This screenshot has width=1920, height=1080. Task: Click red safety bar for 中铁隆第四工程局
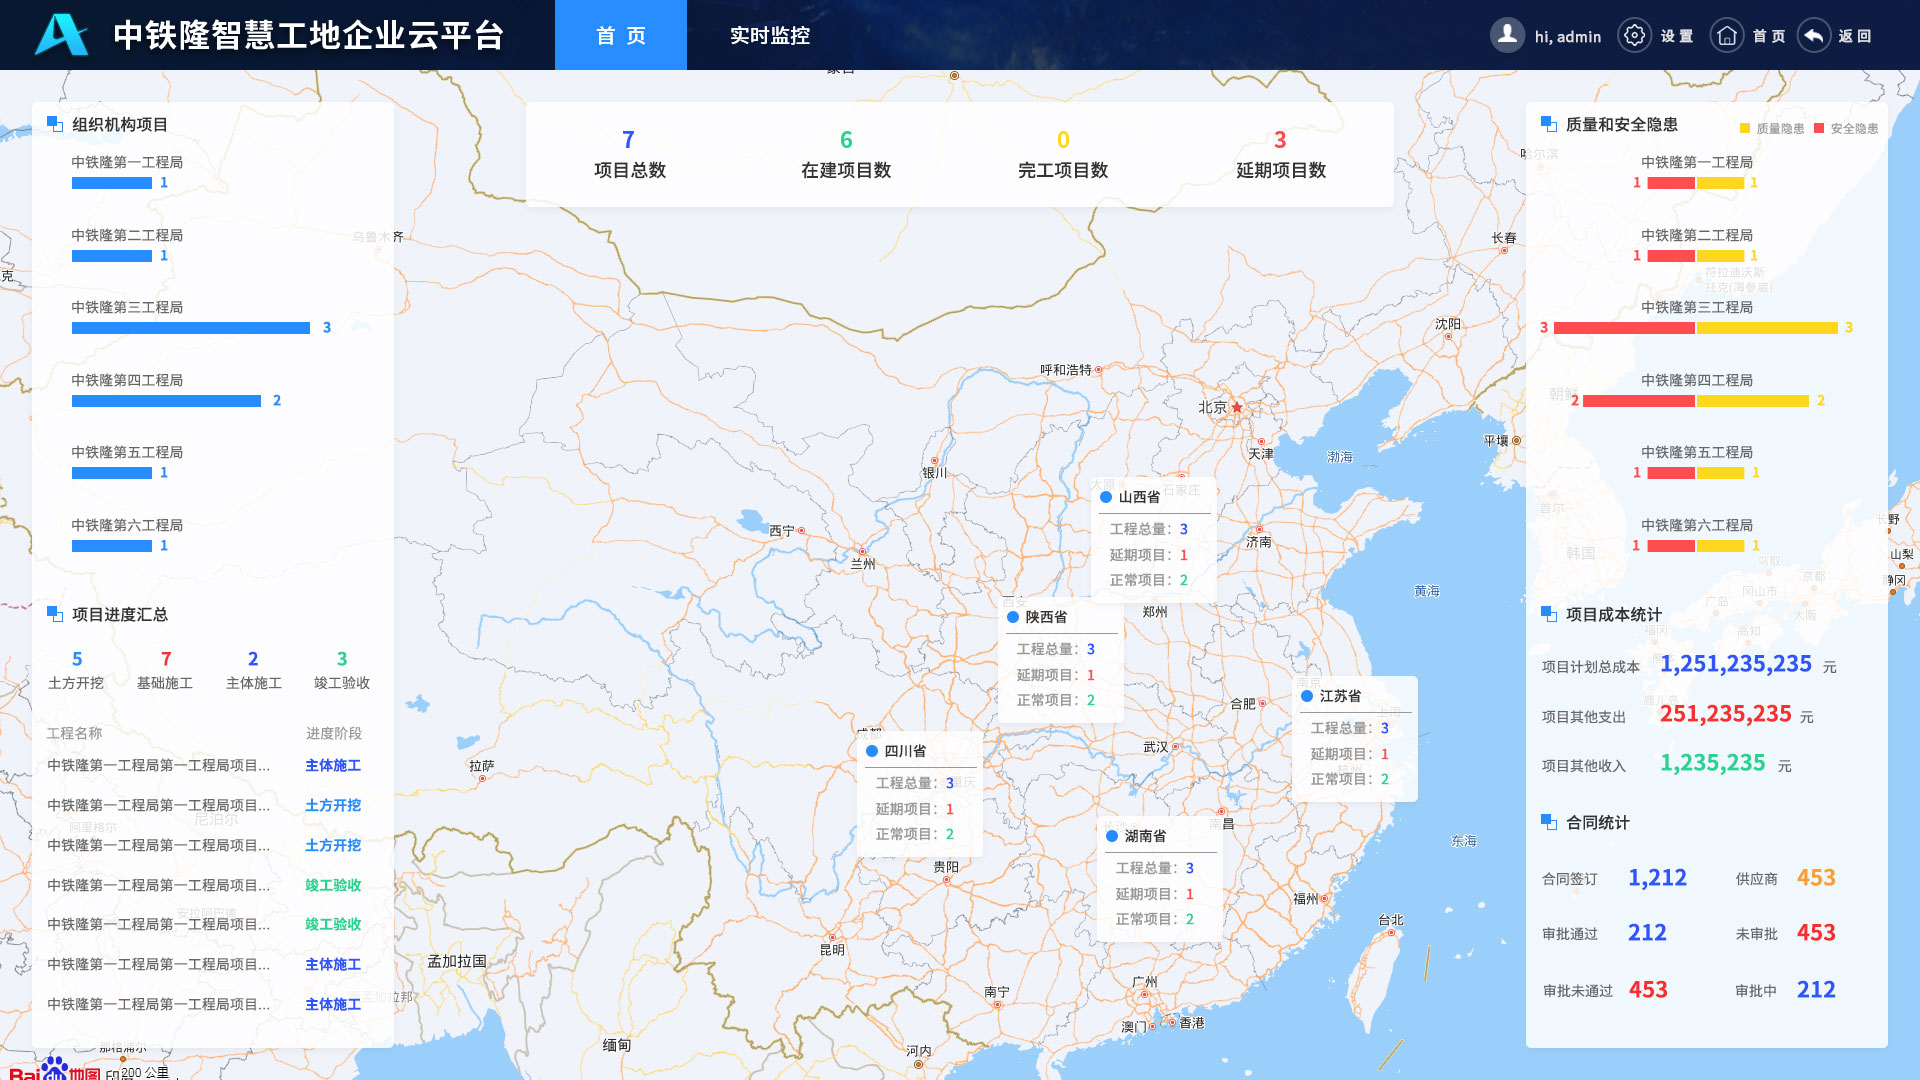coord(1638,401)
